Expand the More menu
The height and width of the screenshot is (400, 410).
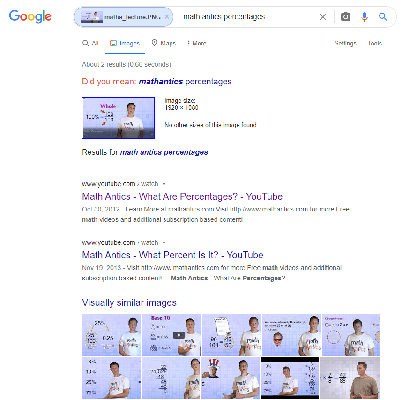click(x=197, y=43)
